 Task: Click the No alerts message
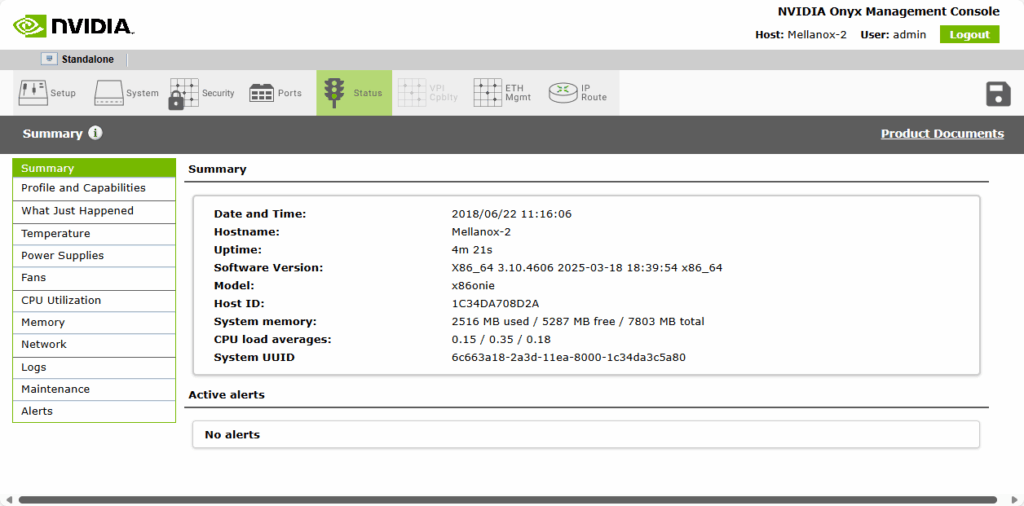pyautogui.click(x=232, y=435)
